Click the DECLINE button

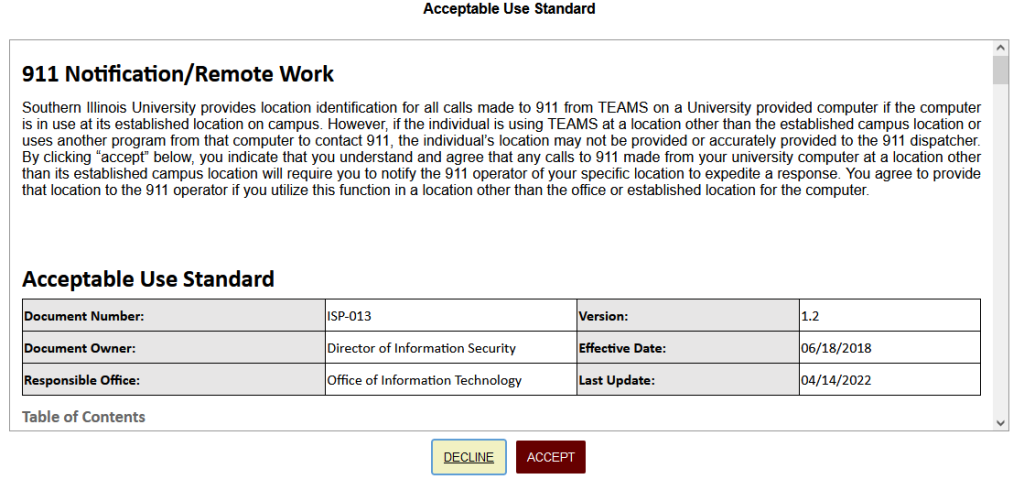pyautogui.click(x=468, y=457)
